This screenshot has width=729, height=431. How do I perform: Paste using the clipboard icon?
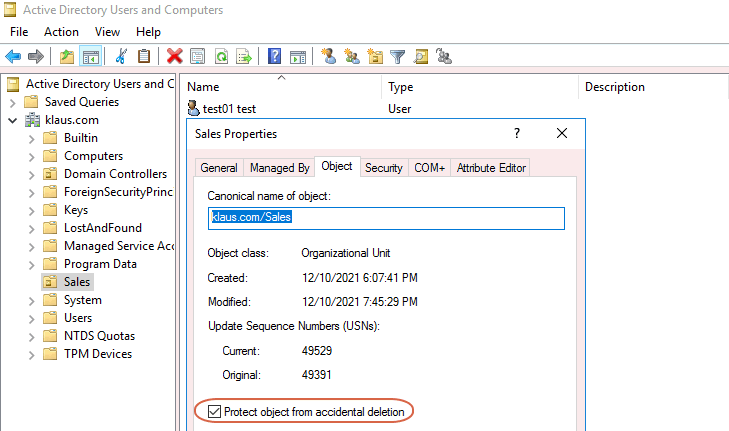pos(144,57)
